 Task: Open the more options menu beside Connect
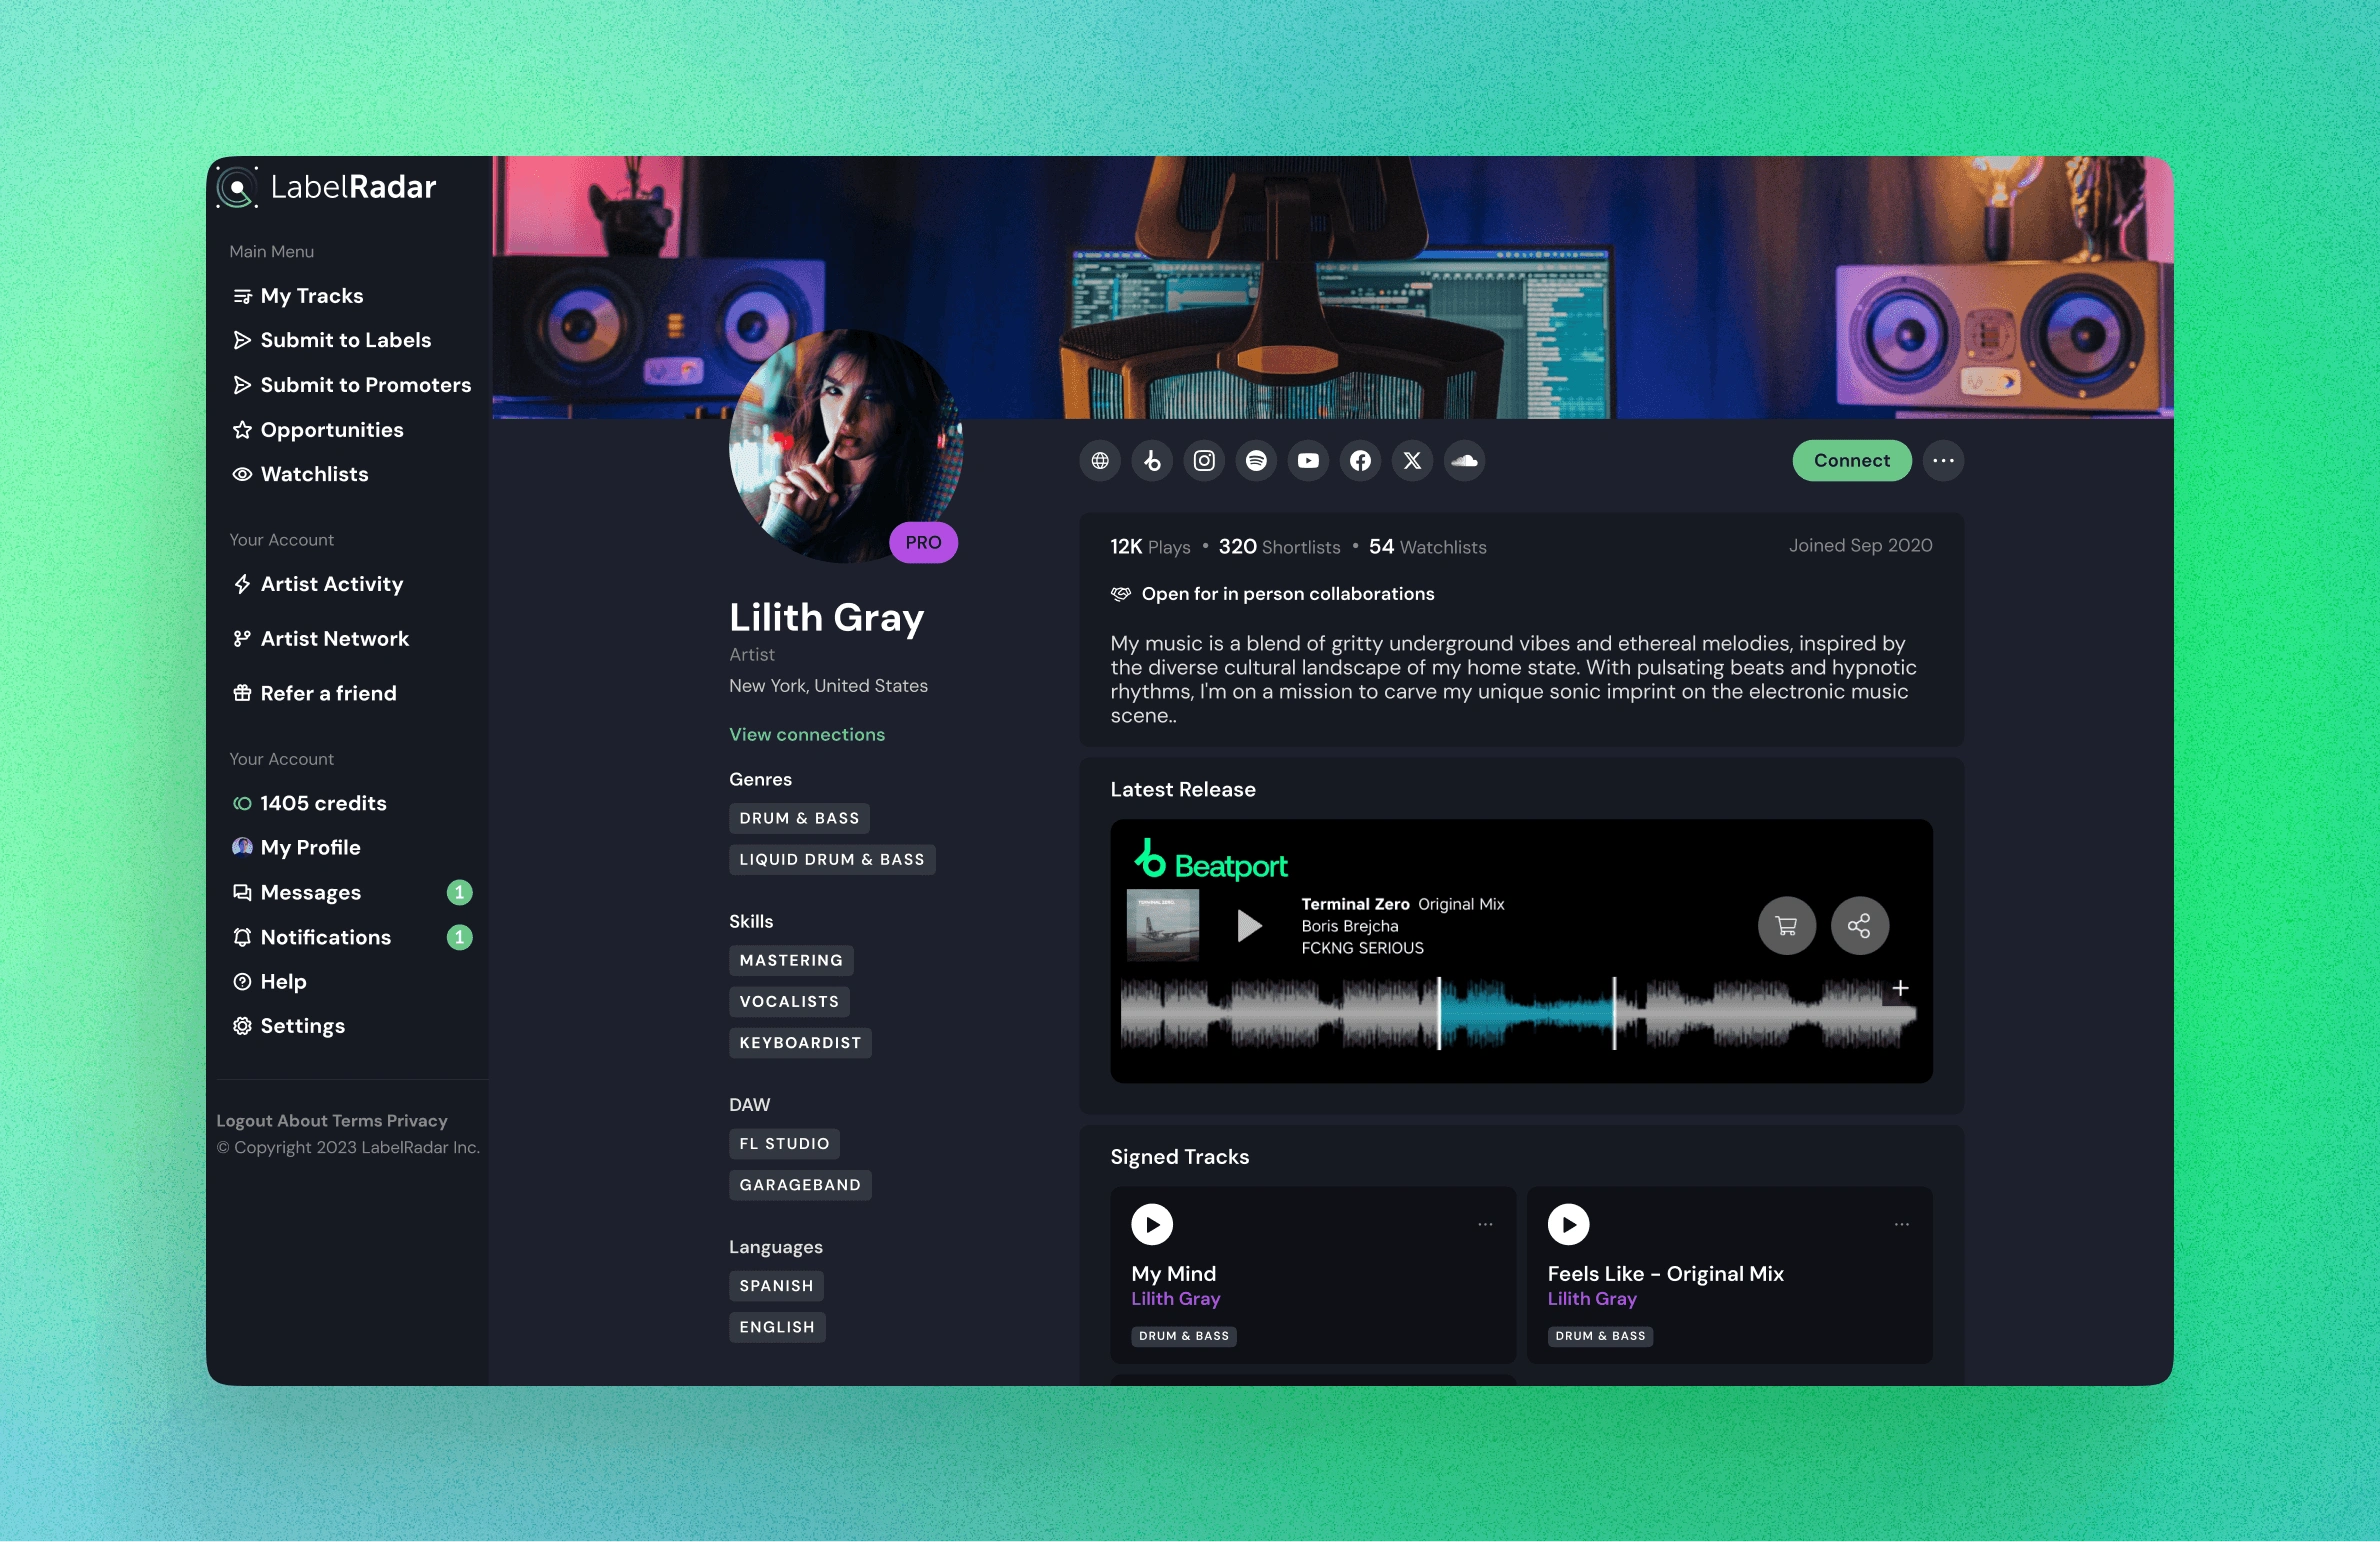1943,461
